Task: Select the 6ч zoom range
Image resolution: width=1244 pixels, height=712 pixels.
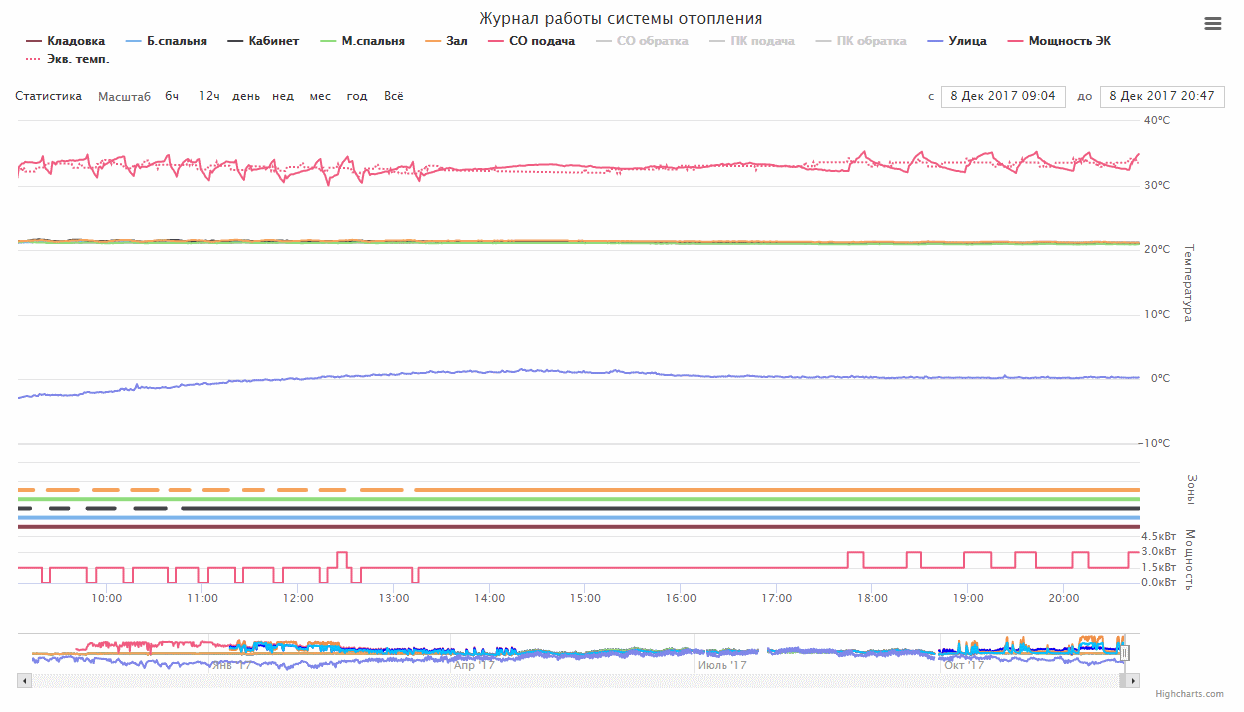Action: (172, 96)
